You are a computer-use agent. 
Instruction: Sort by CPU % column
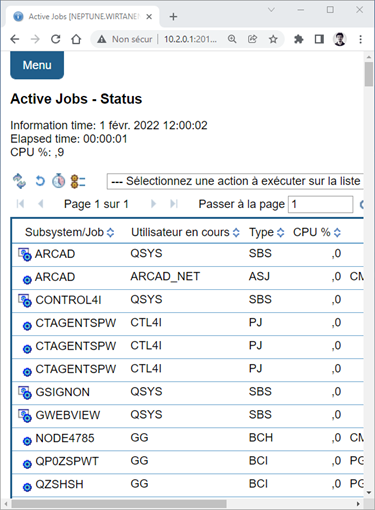click(x=337, y=232)
